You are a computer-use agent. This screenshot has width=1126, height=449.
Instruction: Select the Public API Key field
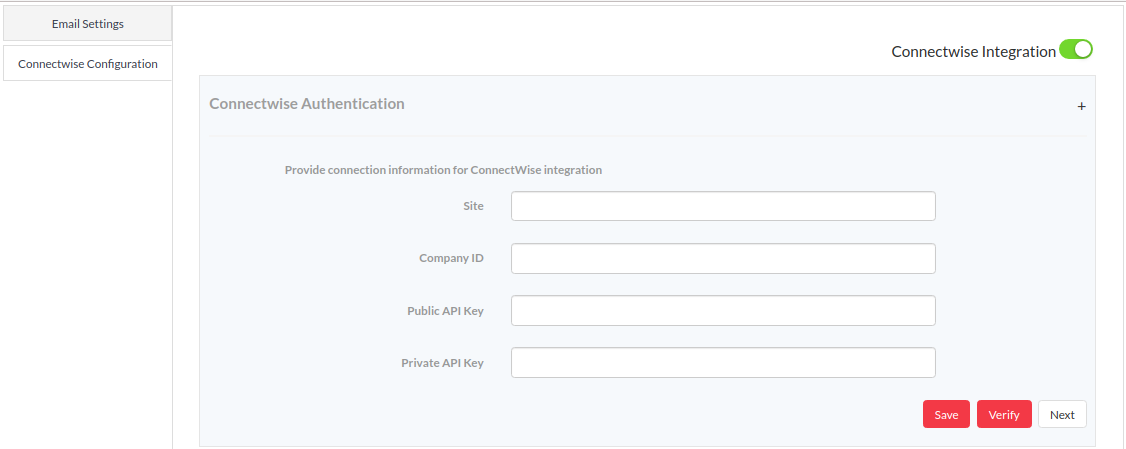click(x=723, y=310)
